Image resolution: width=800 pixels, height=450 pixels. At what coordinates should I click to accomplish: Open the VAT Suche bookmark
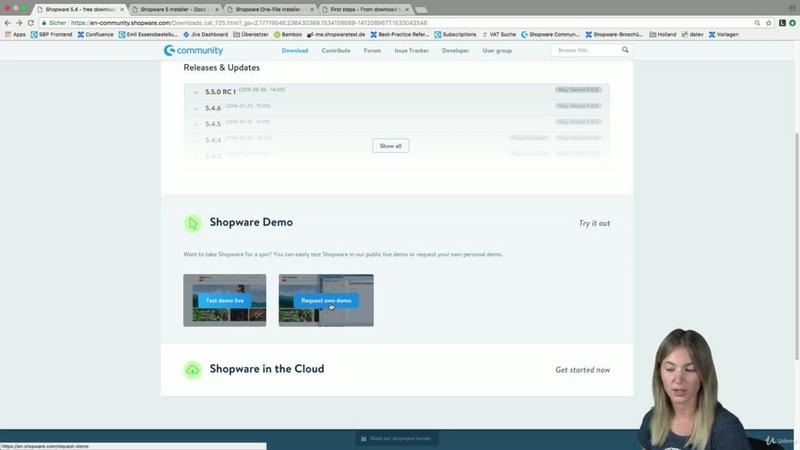pos(499,34)
